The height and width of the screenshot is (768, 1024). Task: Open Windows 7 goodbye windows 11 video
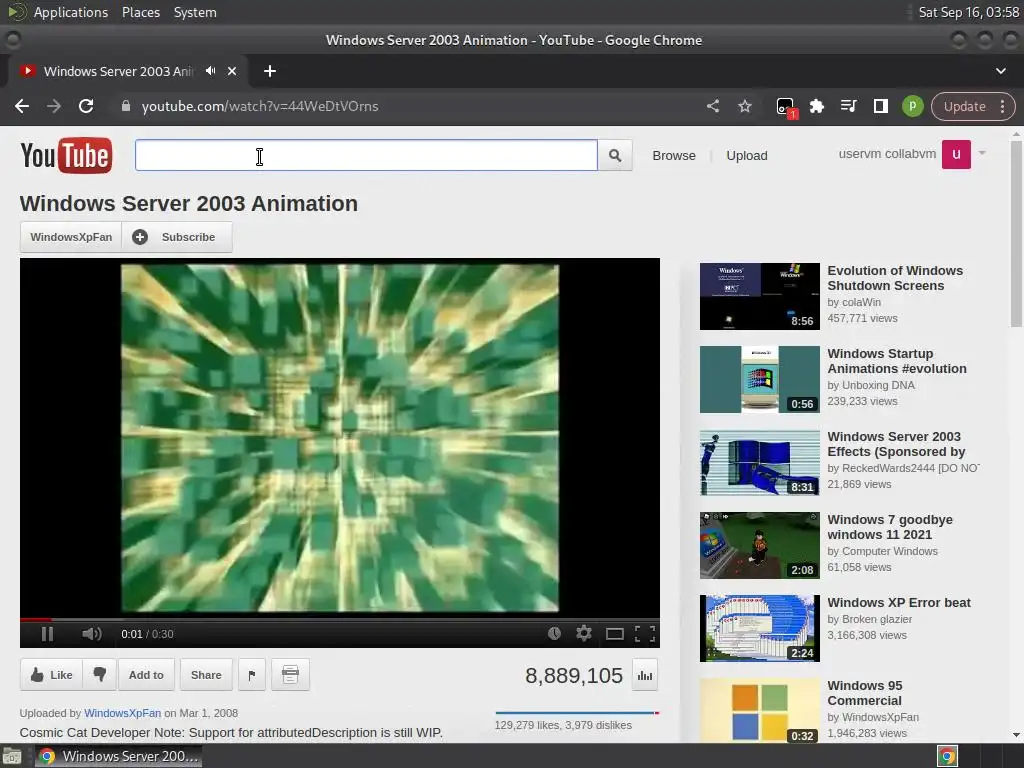(x=889, y=527)
